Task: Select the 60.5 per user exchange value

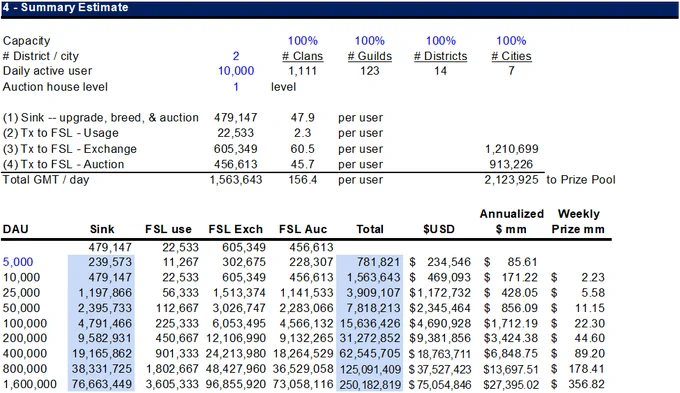Action: [x=303, y=149]
